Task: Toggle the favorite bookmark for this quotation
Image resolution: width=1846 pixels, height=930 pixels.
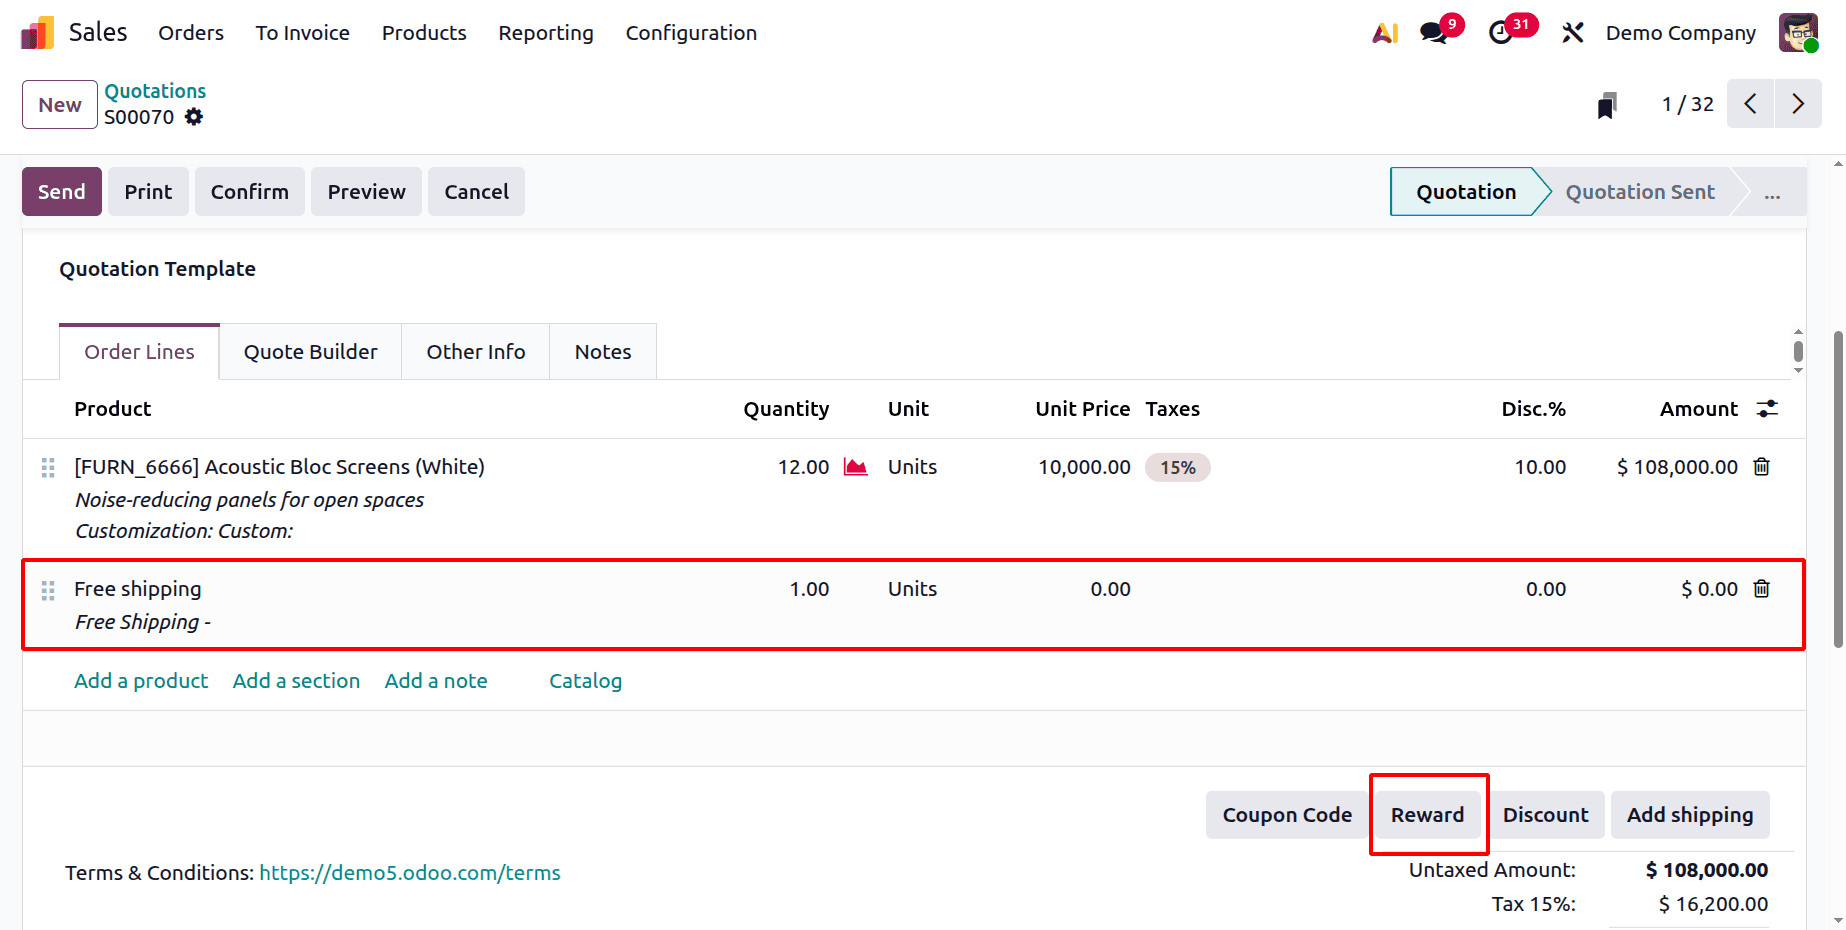Action: [1606, 104]
